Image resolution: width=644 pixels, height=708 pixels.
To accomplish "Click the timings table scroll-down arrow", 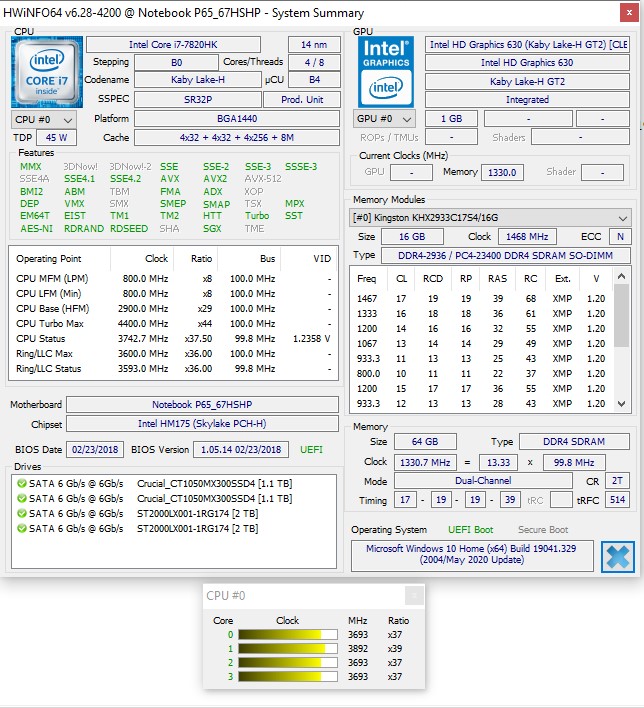I will (621, 404).
